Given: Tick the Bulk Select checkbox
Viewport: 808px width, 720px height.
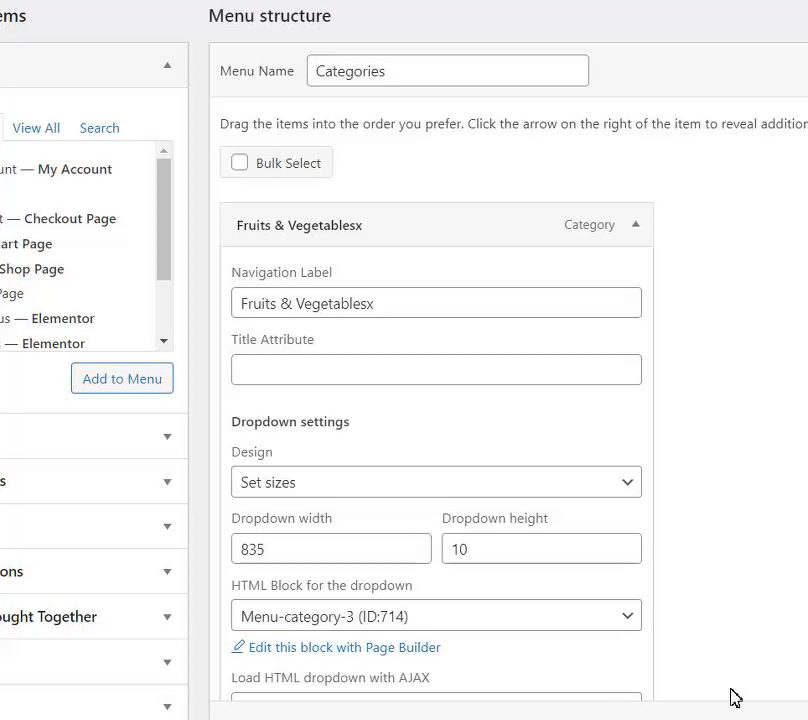Looking at the screenshot, I should pos(240,162).
